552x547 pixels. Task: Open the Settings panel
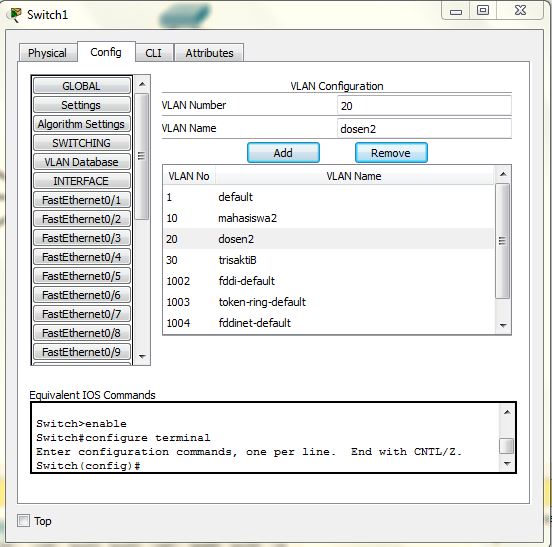click(x=82, y=105)
